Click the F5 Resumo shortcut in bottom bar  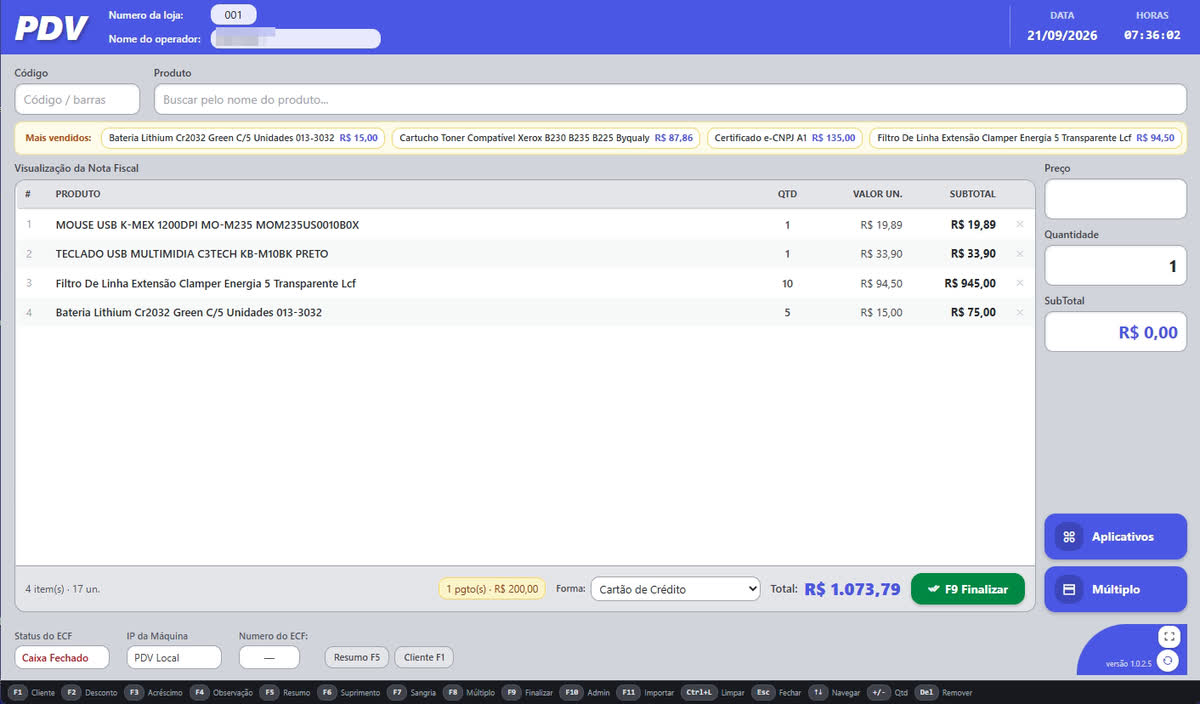286,692
